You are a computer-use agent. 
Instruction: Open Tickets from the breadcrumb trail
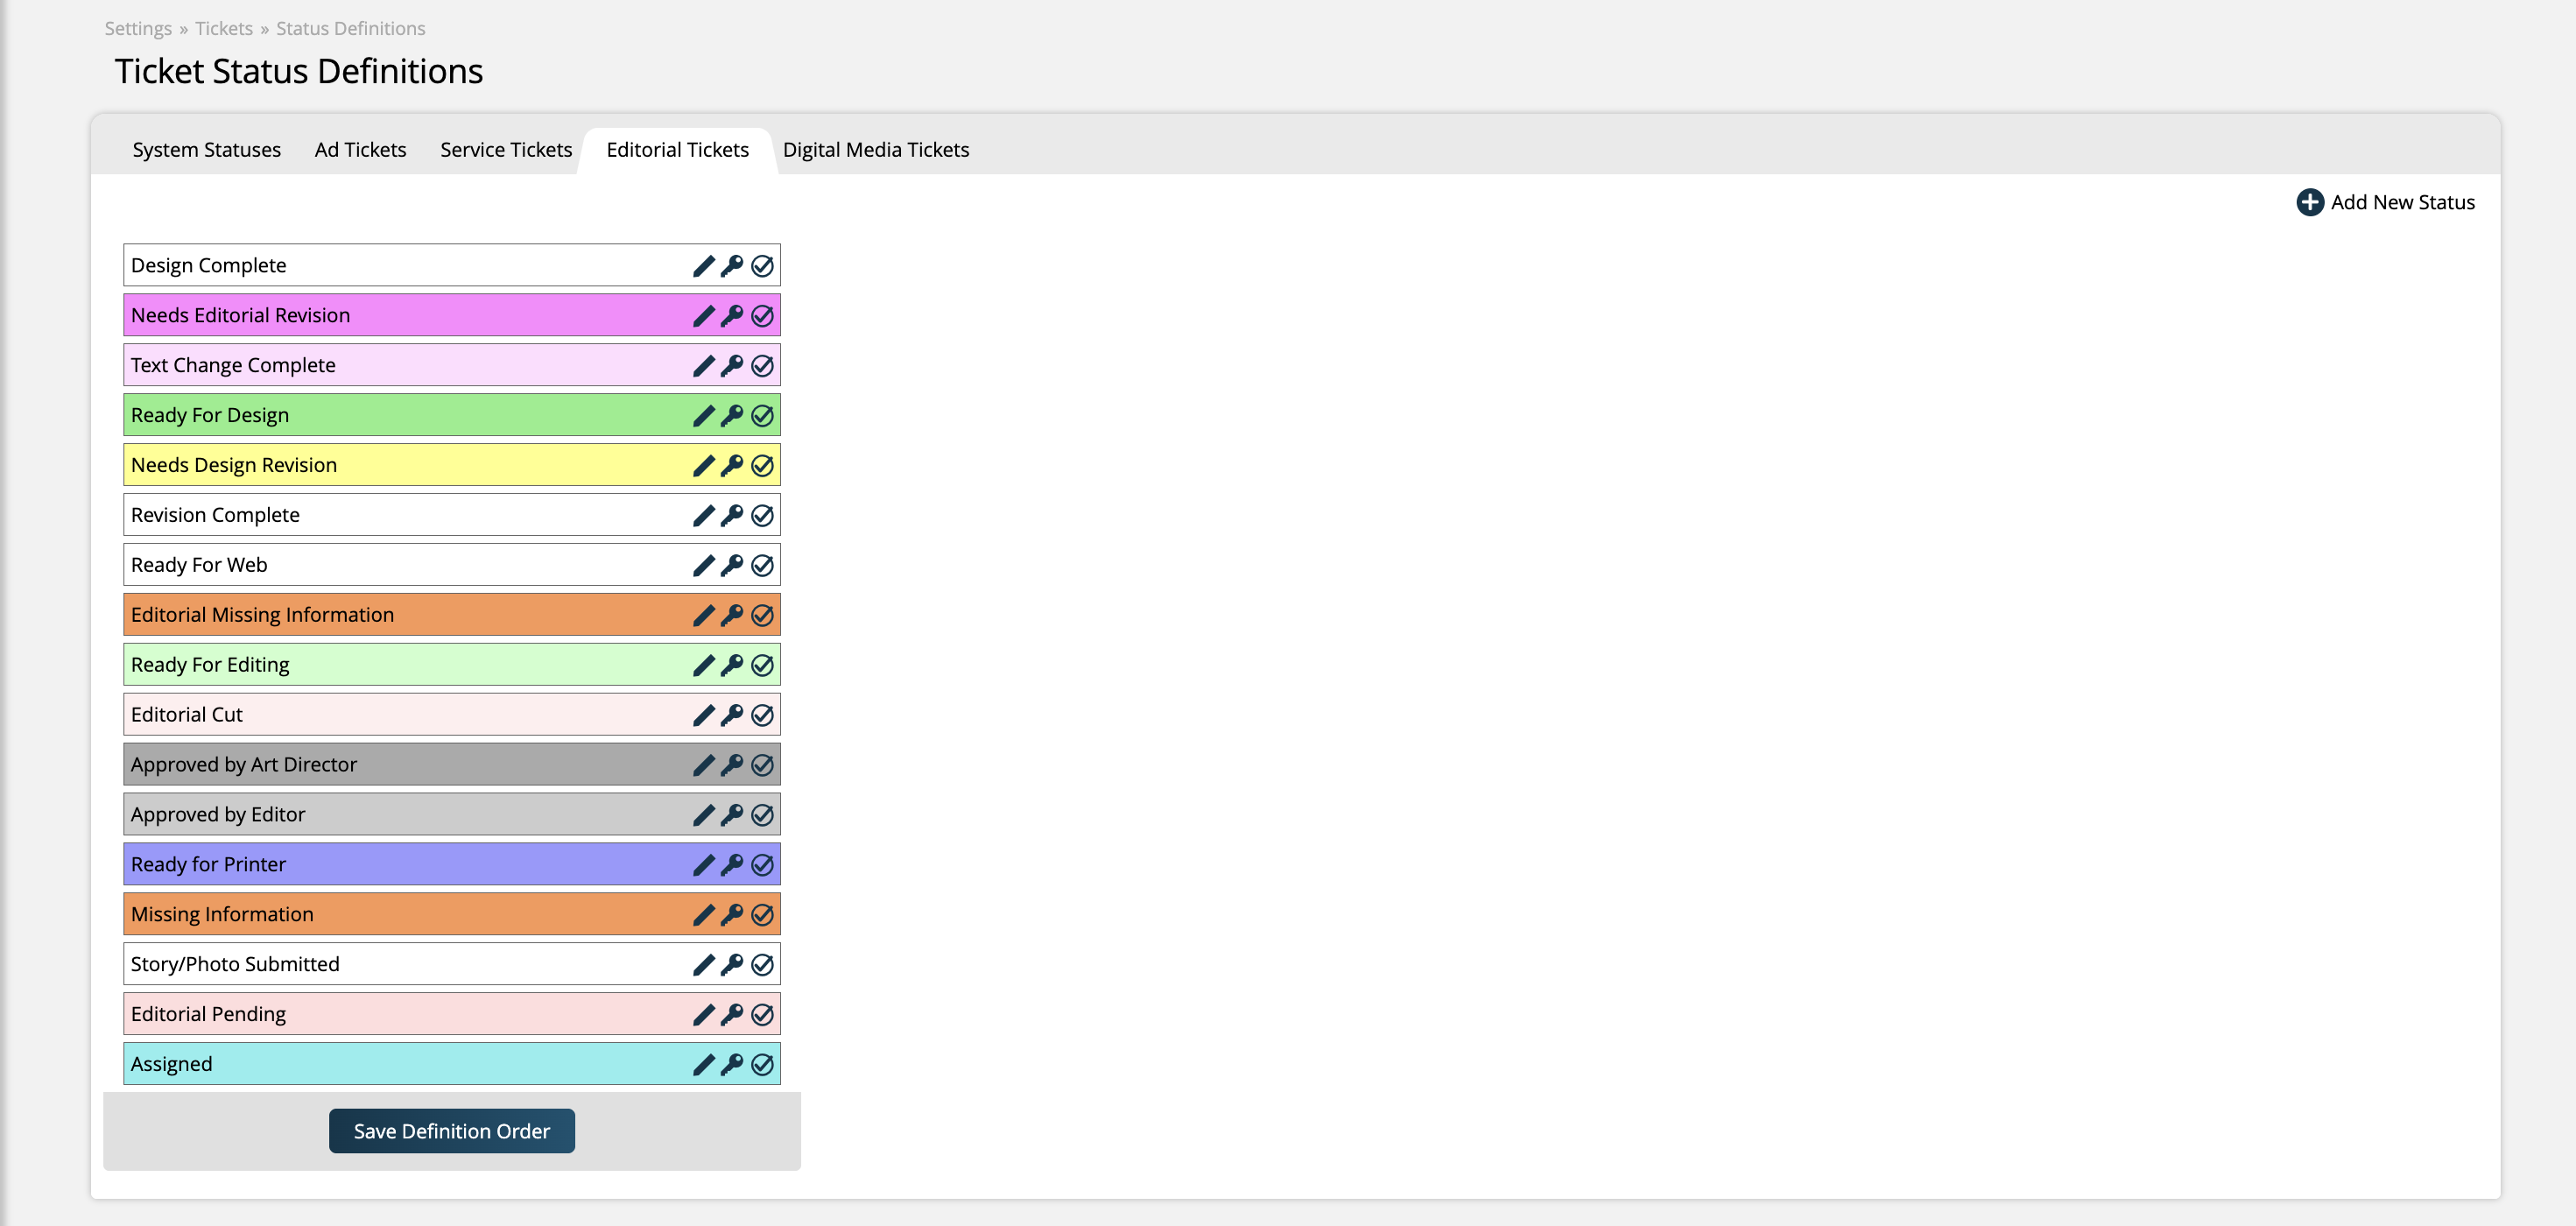224,28
